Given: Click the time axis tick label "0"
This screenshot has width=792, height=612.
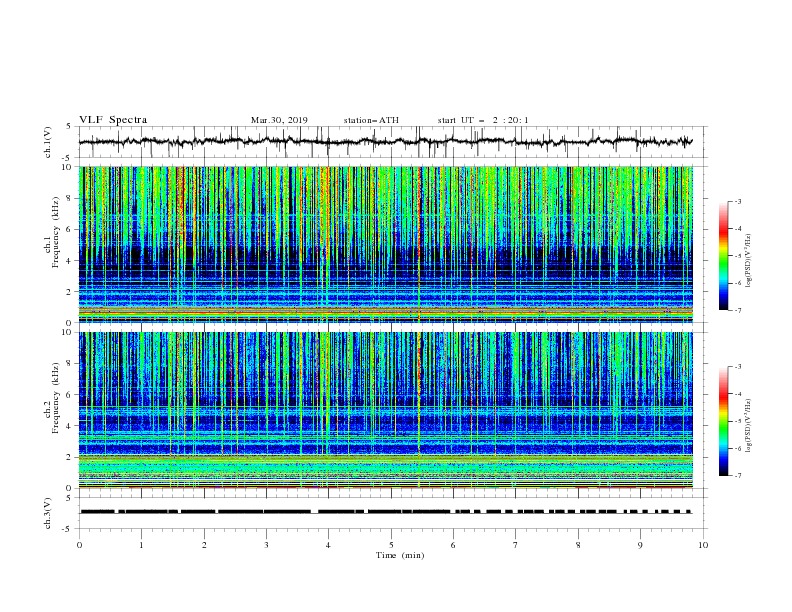Looking at the screenshot, I should (x=79, y=545).
